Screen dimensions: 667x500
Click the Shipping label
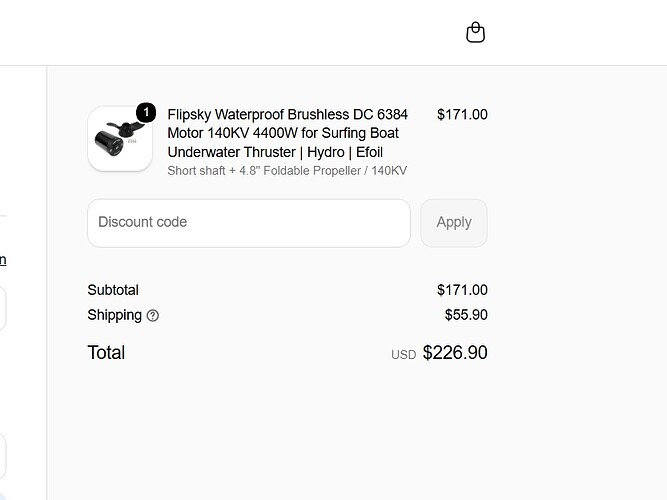[x=114, y=315]
